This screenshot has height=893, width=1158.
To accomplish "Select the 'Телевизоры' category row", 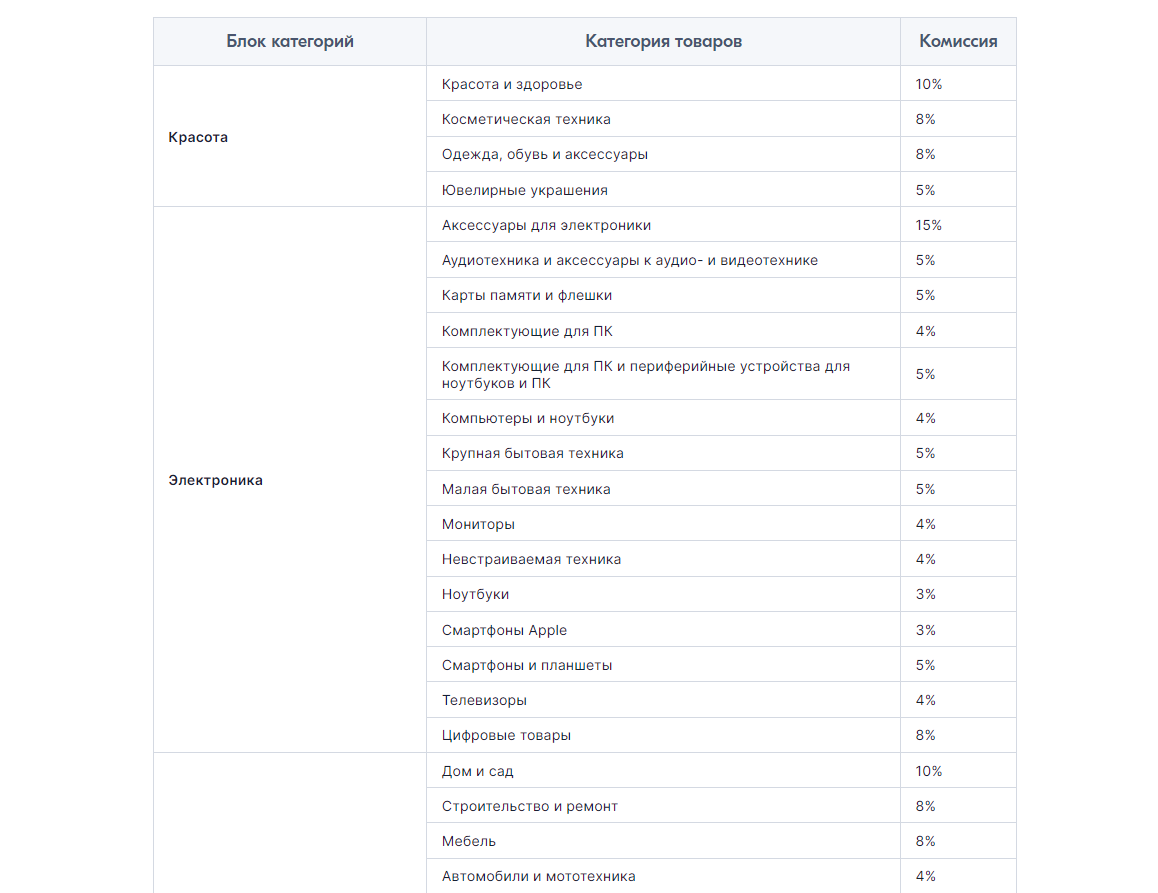I will 722,700.
